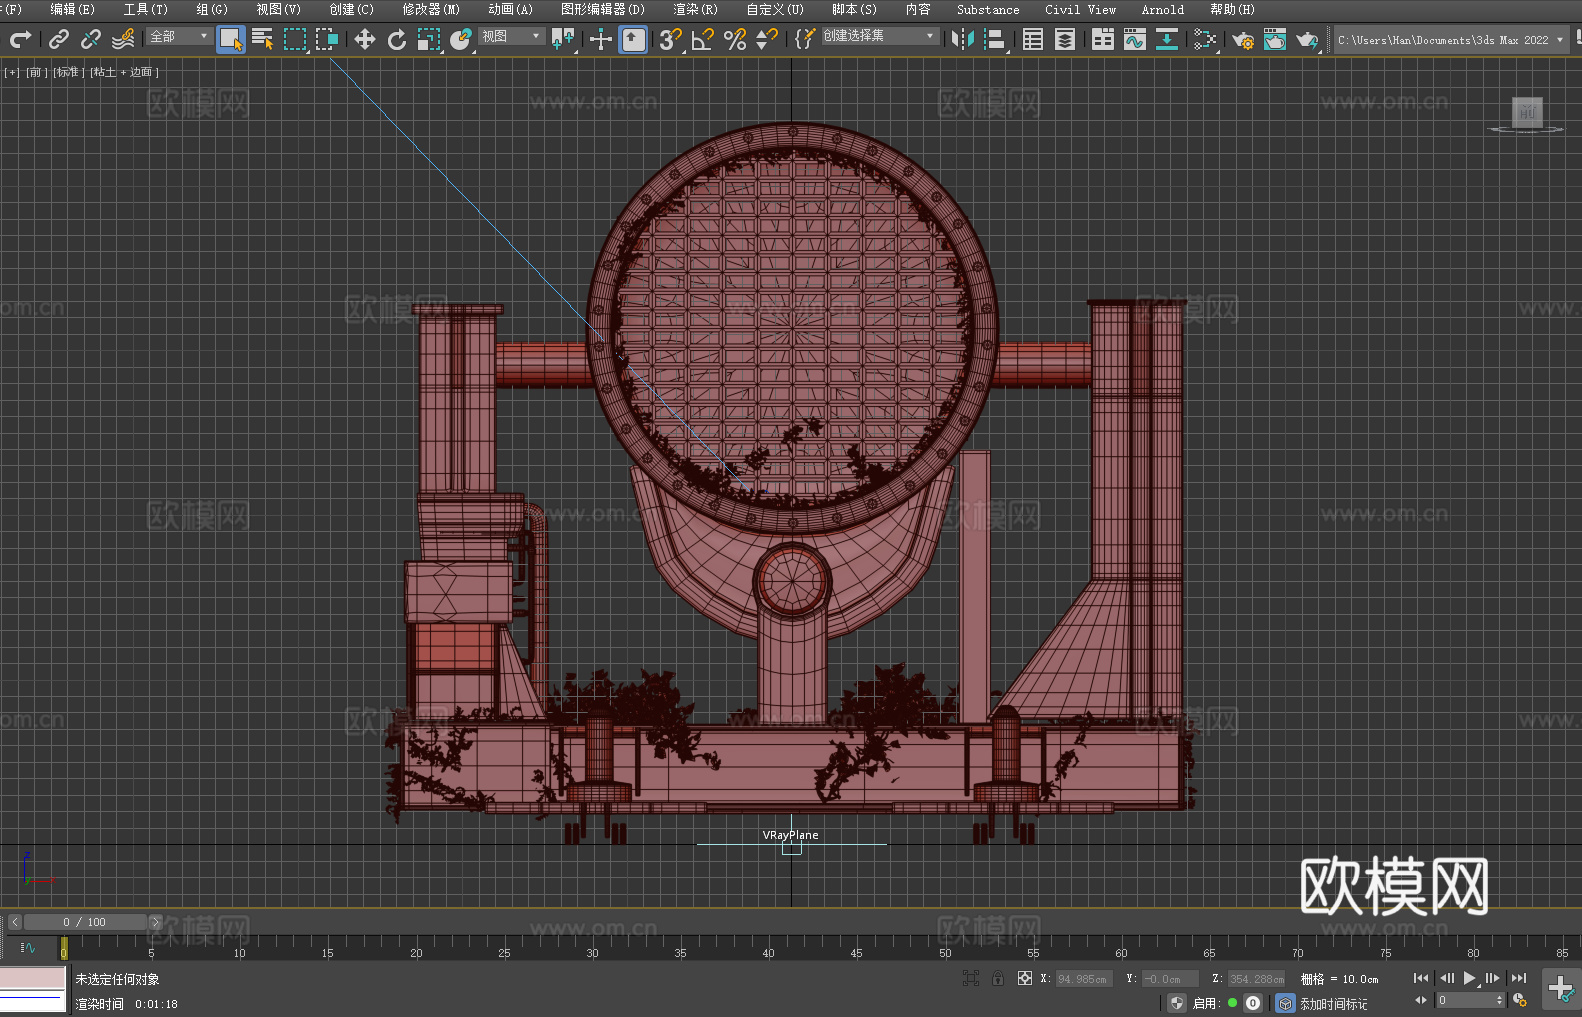The image size is (1582, 1017).
Task: Click the Select Object arrow tool
Action: point(231,39)
